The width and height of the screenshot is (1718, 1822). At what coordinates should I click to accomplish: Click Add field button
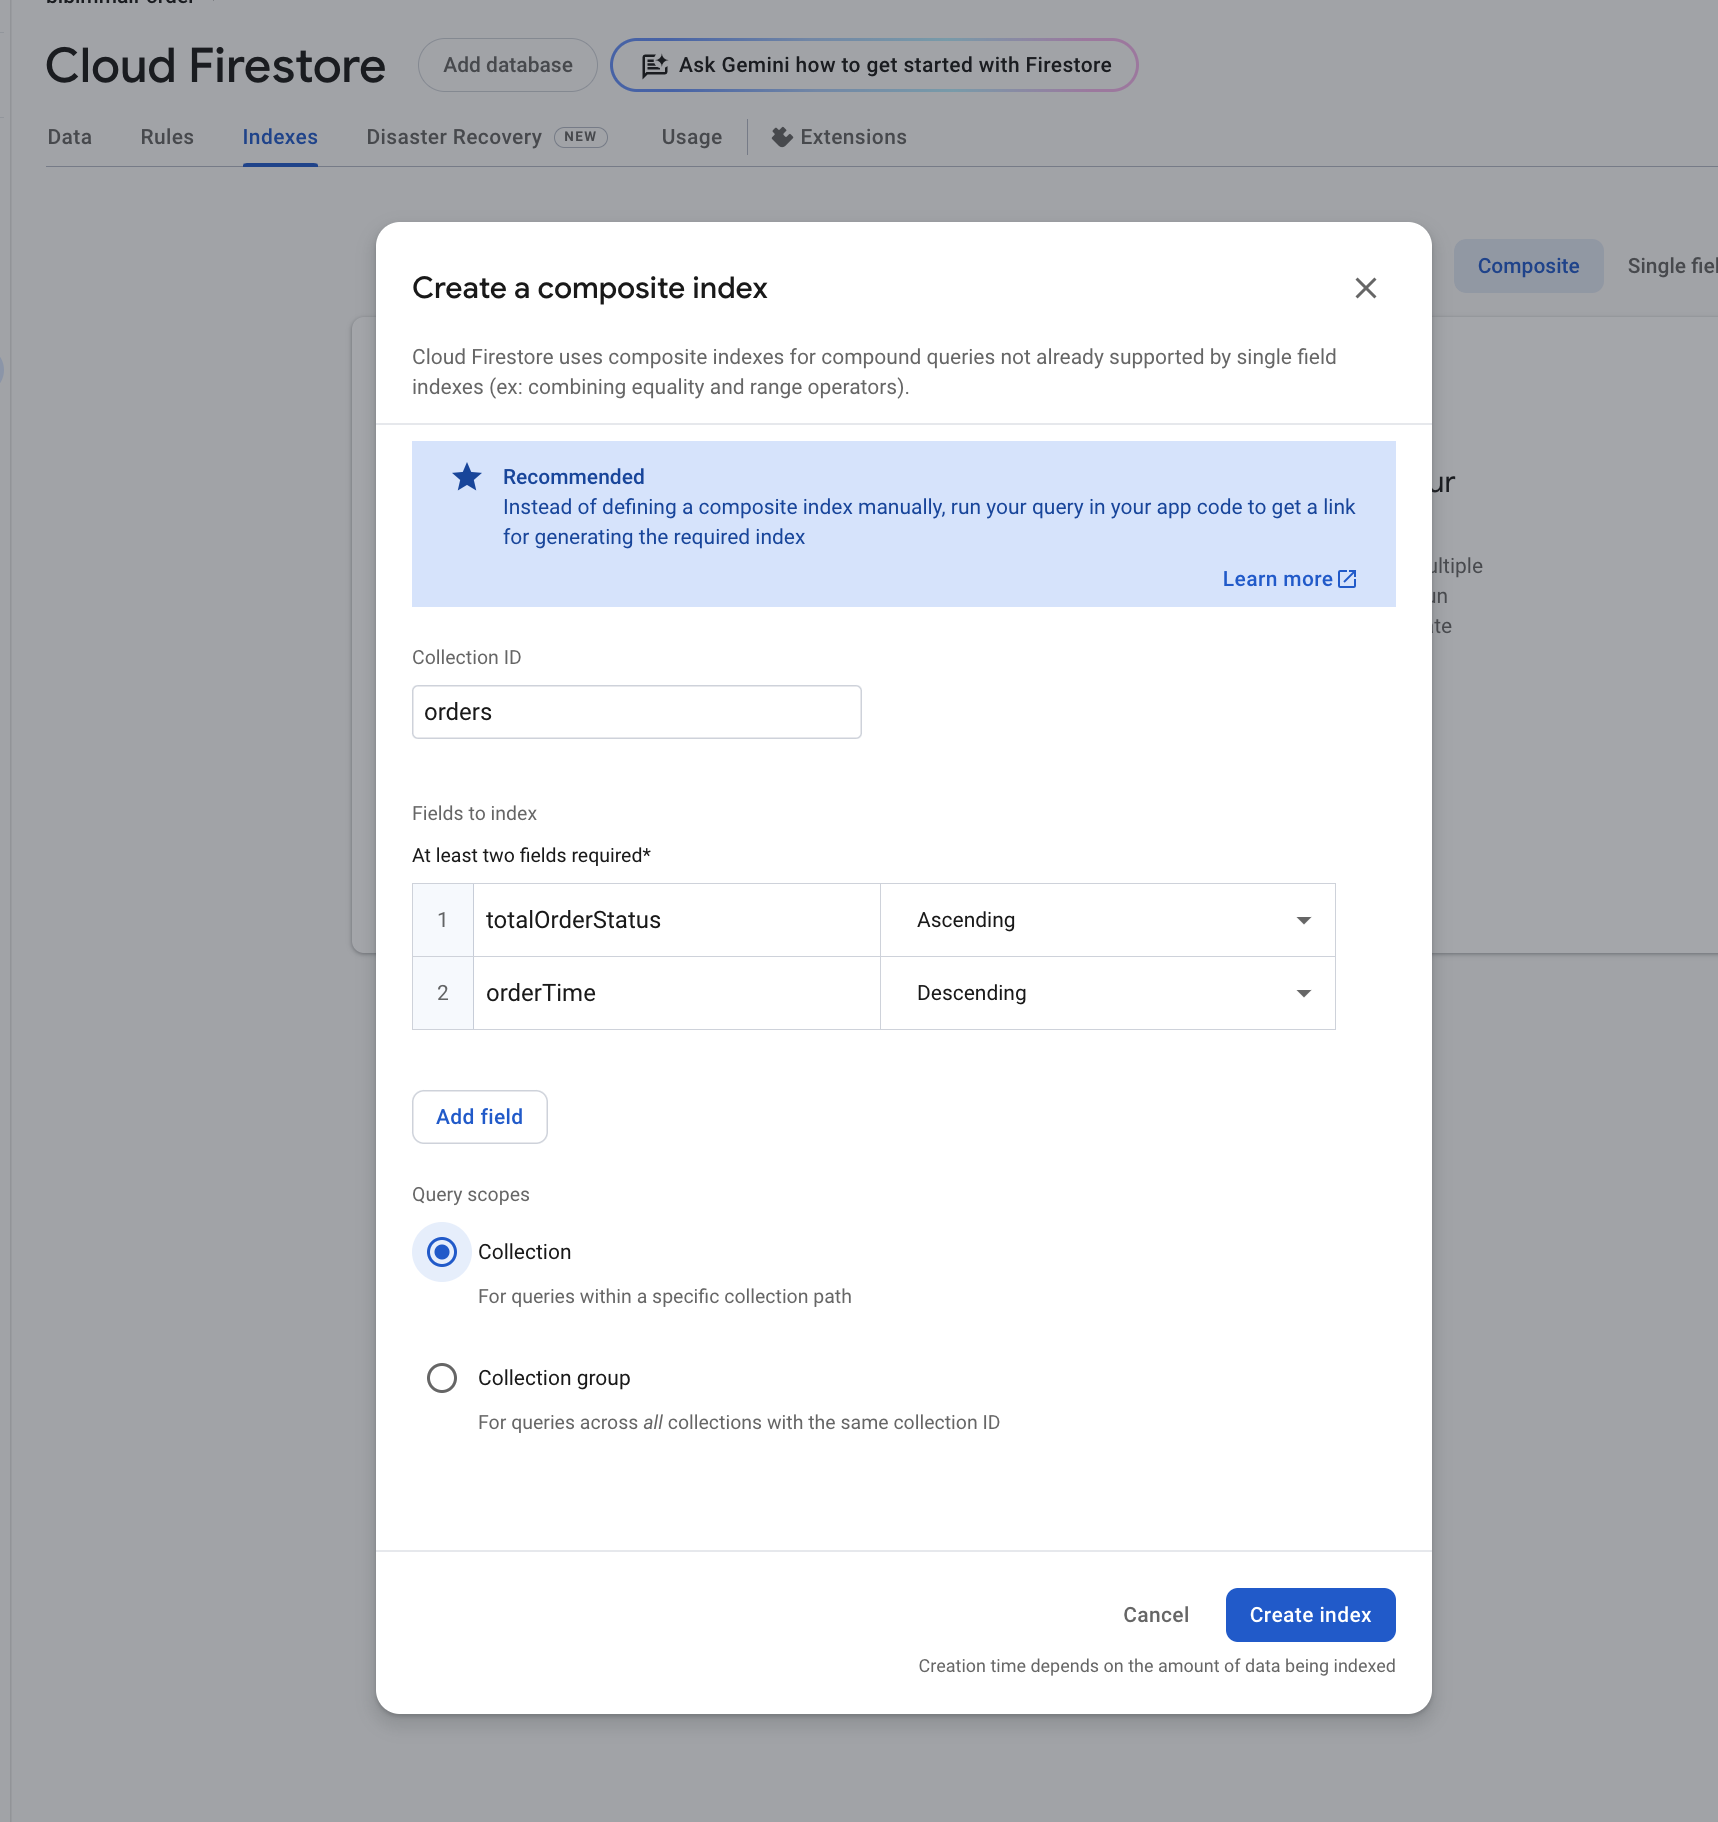[x=480, y=1117]
